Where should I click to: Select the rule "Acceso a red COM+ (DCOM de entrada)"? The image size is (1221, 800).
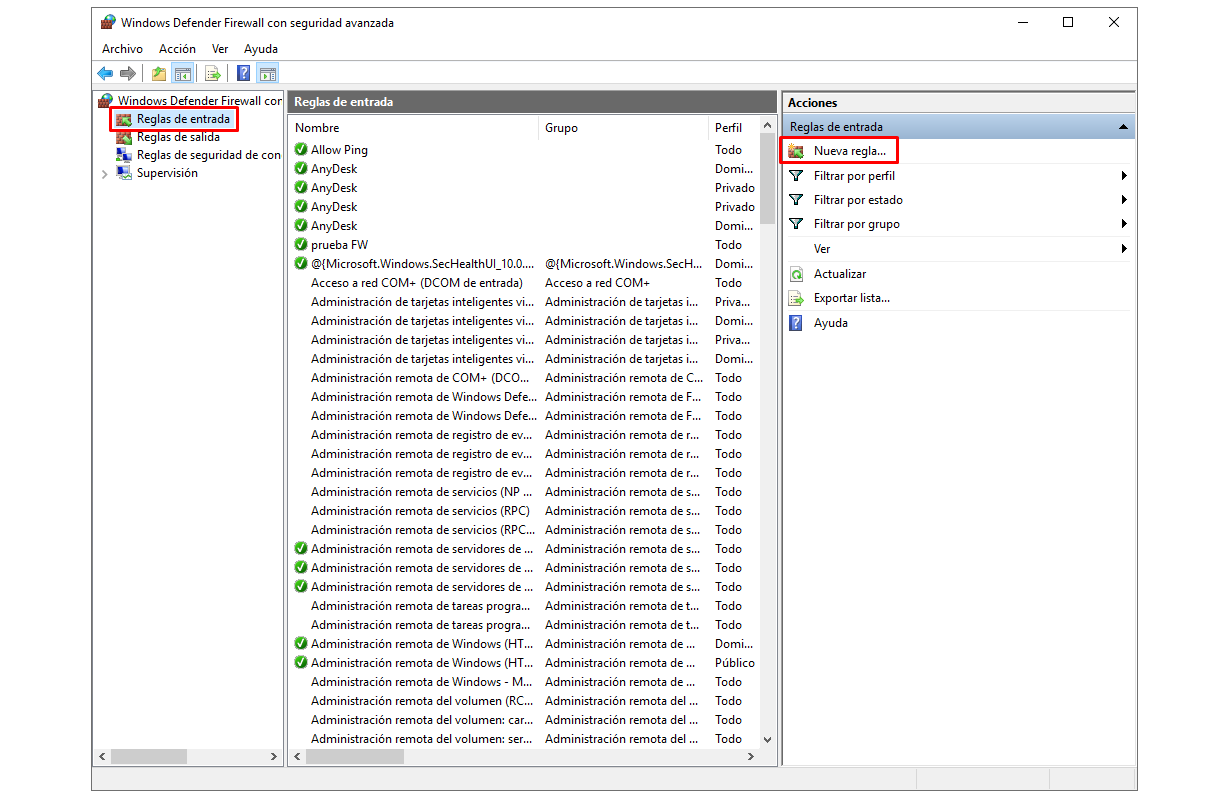coord(416,283)
